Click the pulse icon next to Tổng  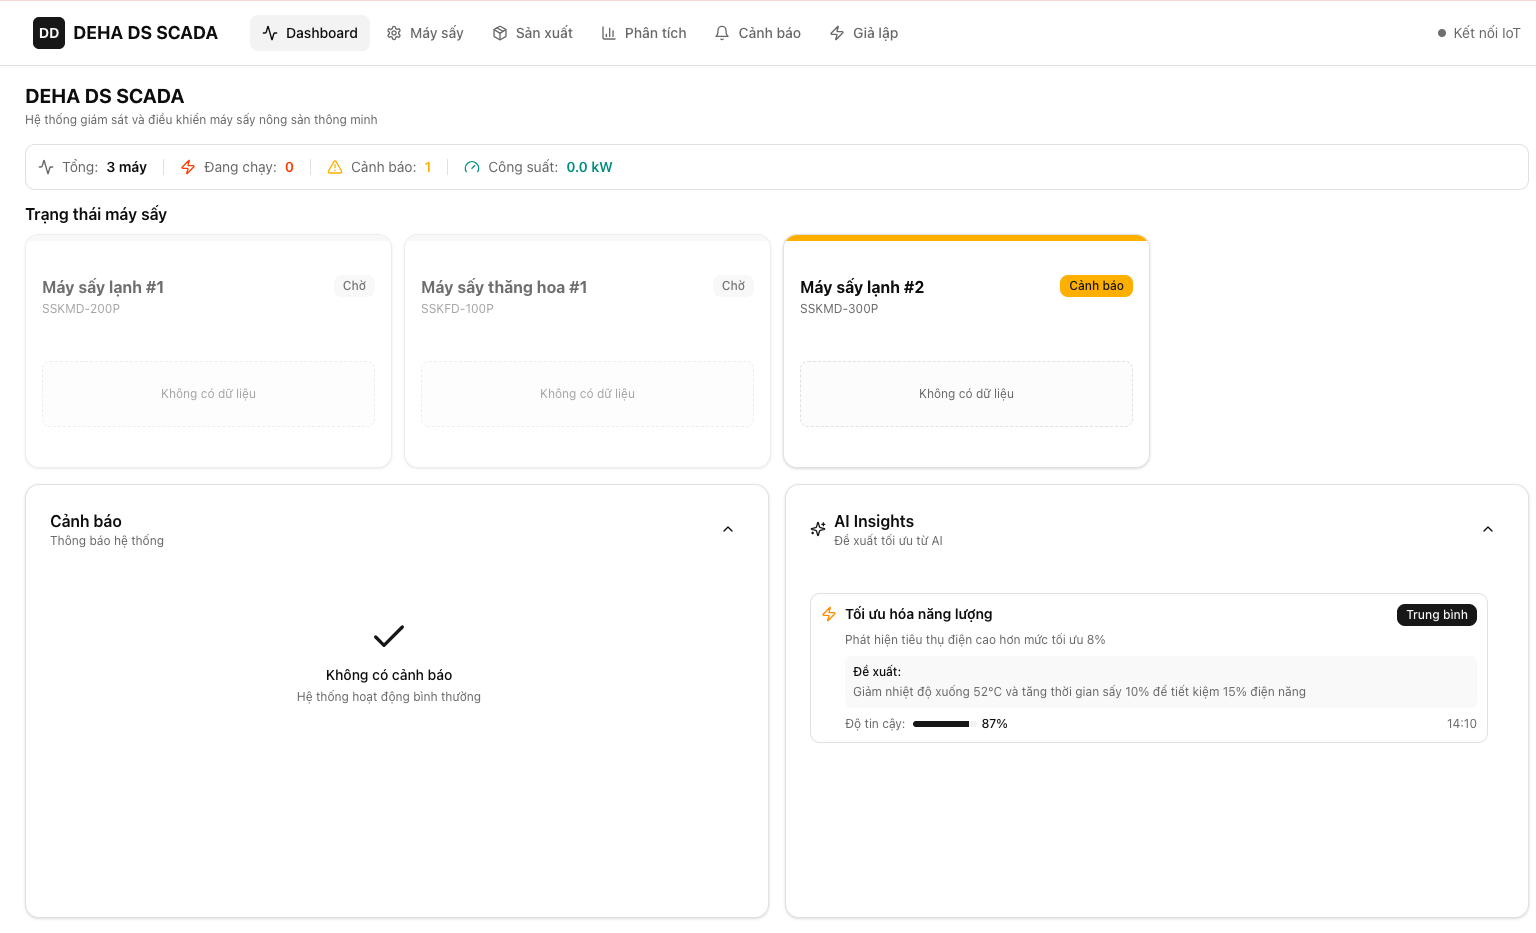46,167
